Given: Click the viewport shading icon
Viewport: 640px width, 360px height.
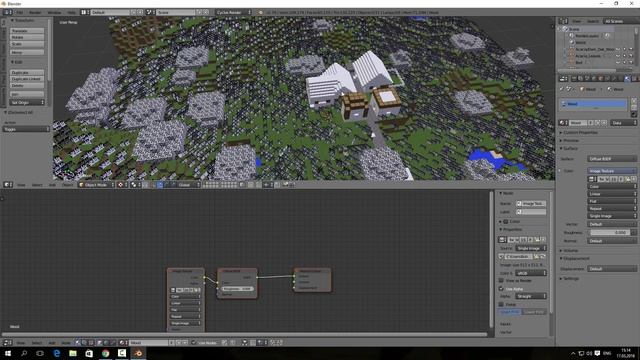Looking at the screenshot, I should coord(122,185).
